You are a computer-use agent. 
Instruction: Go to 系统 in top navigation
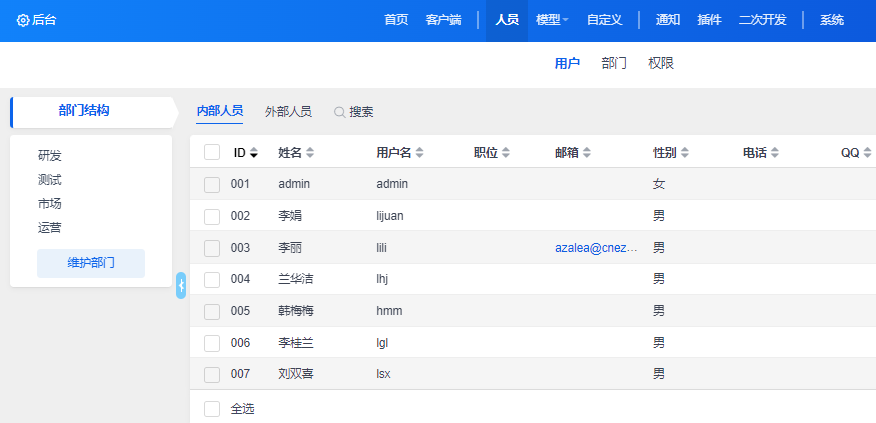(831, 20)
